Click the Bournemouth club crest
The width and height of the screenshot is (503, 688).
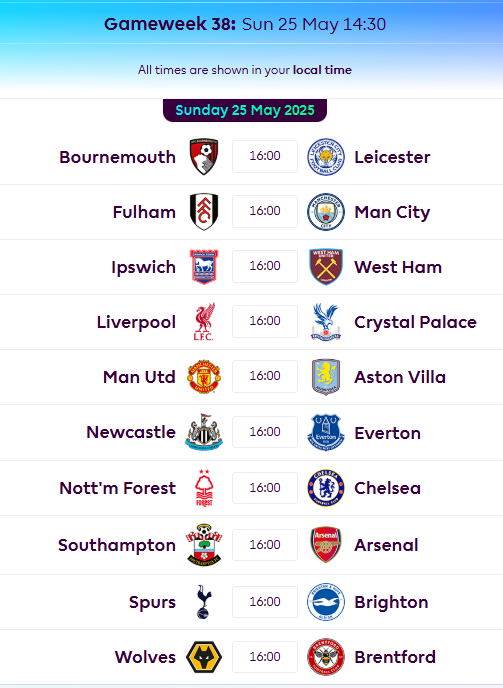click(204, 157)
